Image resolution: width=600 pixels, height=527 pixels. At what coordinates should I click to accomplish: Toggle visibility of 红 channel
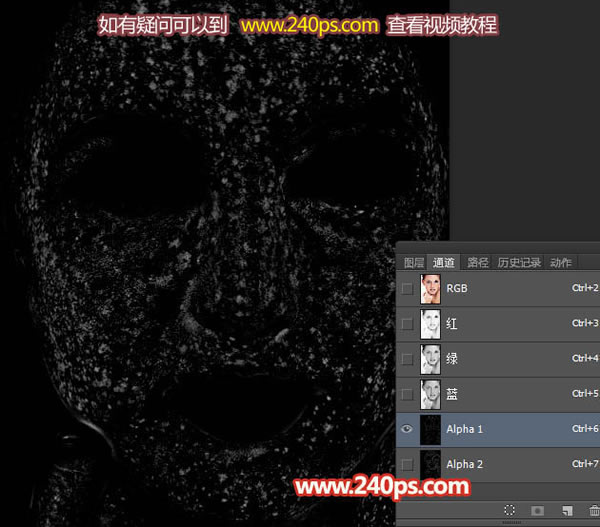[406, 324]
